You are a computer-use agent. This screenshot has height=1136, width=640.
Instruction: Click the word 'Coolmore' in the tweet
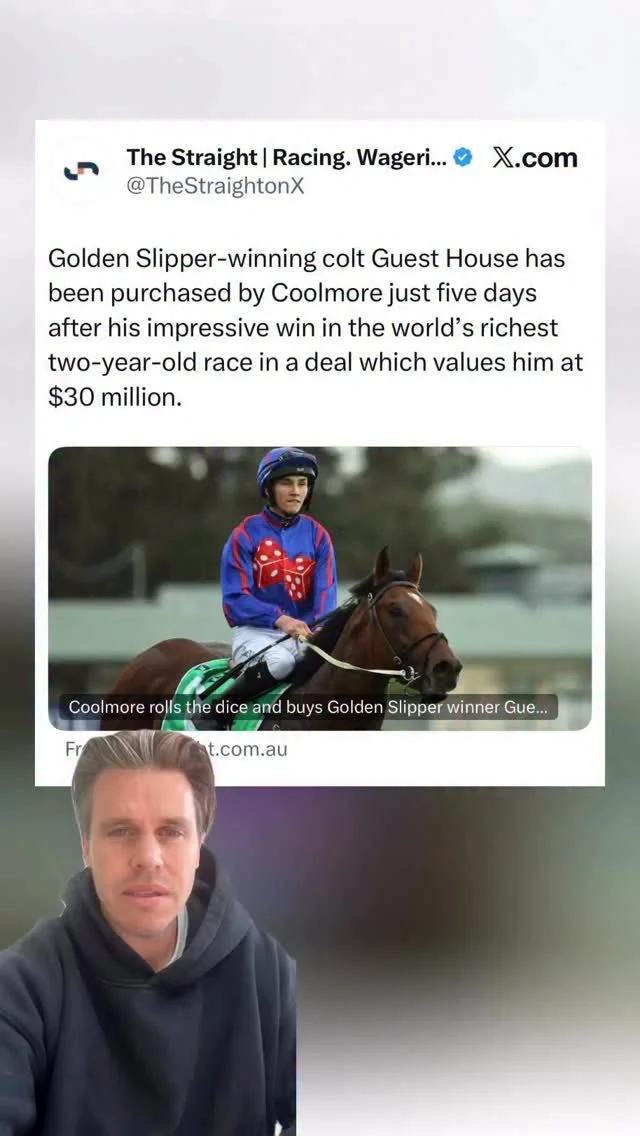pos(318,293)
